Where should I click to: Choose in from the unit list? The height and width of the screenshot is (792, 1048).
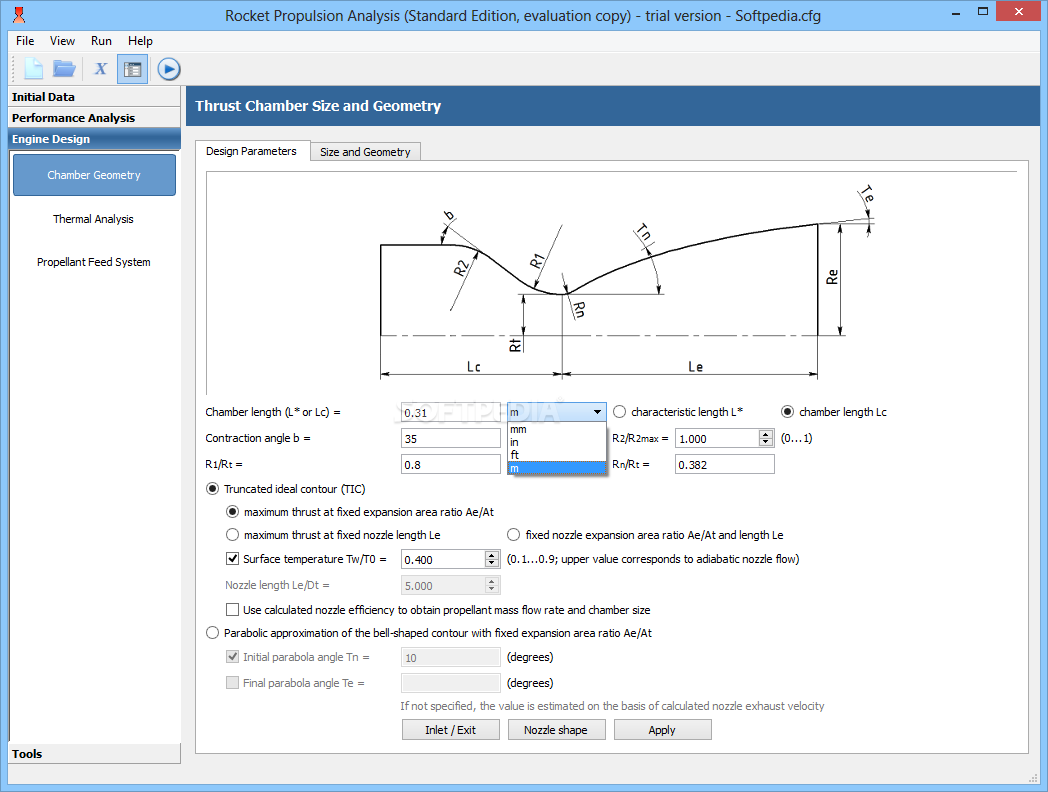[557, 442]
